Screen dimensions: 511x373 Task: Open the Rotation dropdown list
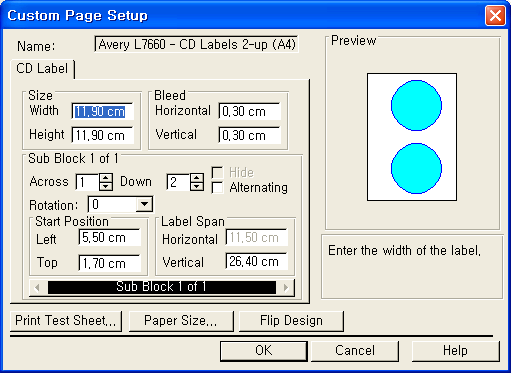tap(144, 204)
